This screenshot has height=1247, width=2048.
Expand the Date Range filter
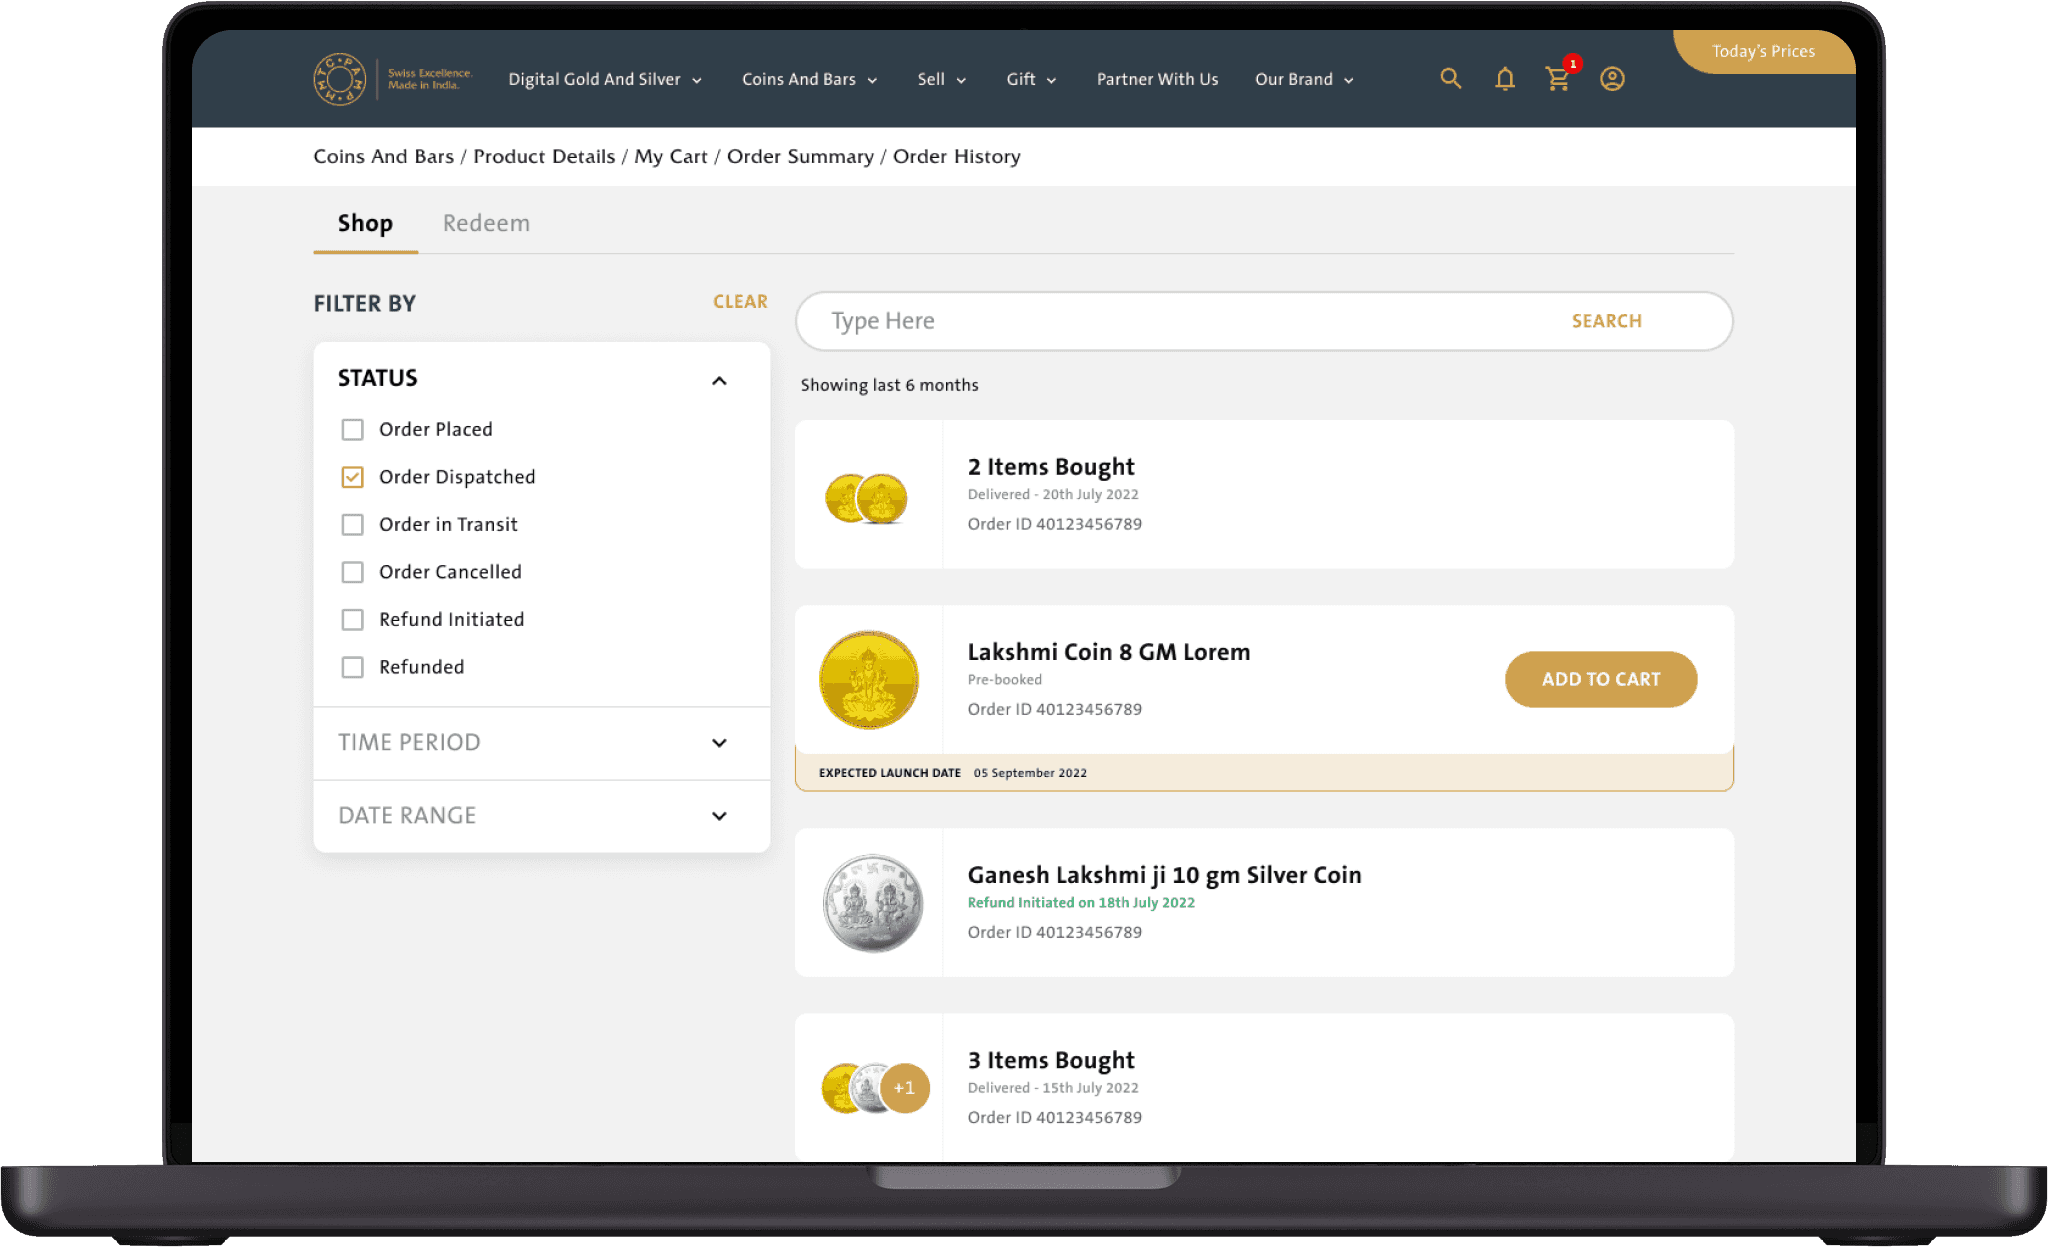[x=719, y=816]
